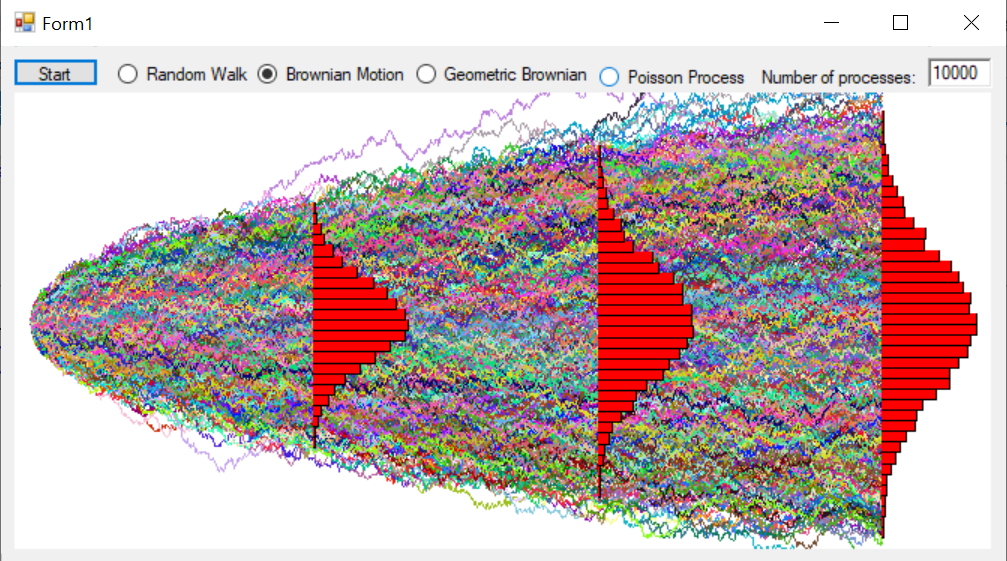Select the Random Walk radio button
The height and width of the screenshot is (561, 1007).
point(128,75)
